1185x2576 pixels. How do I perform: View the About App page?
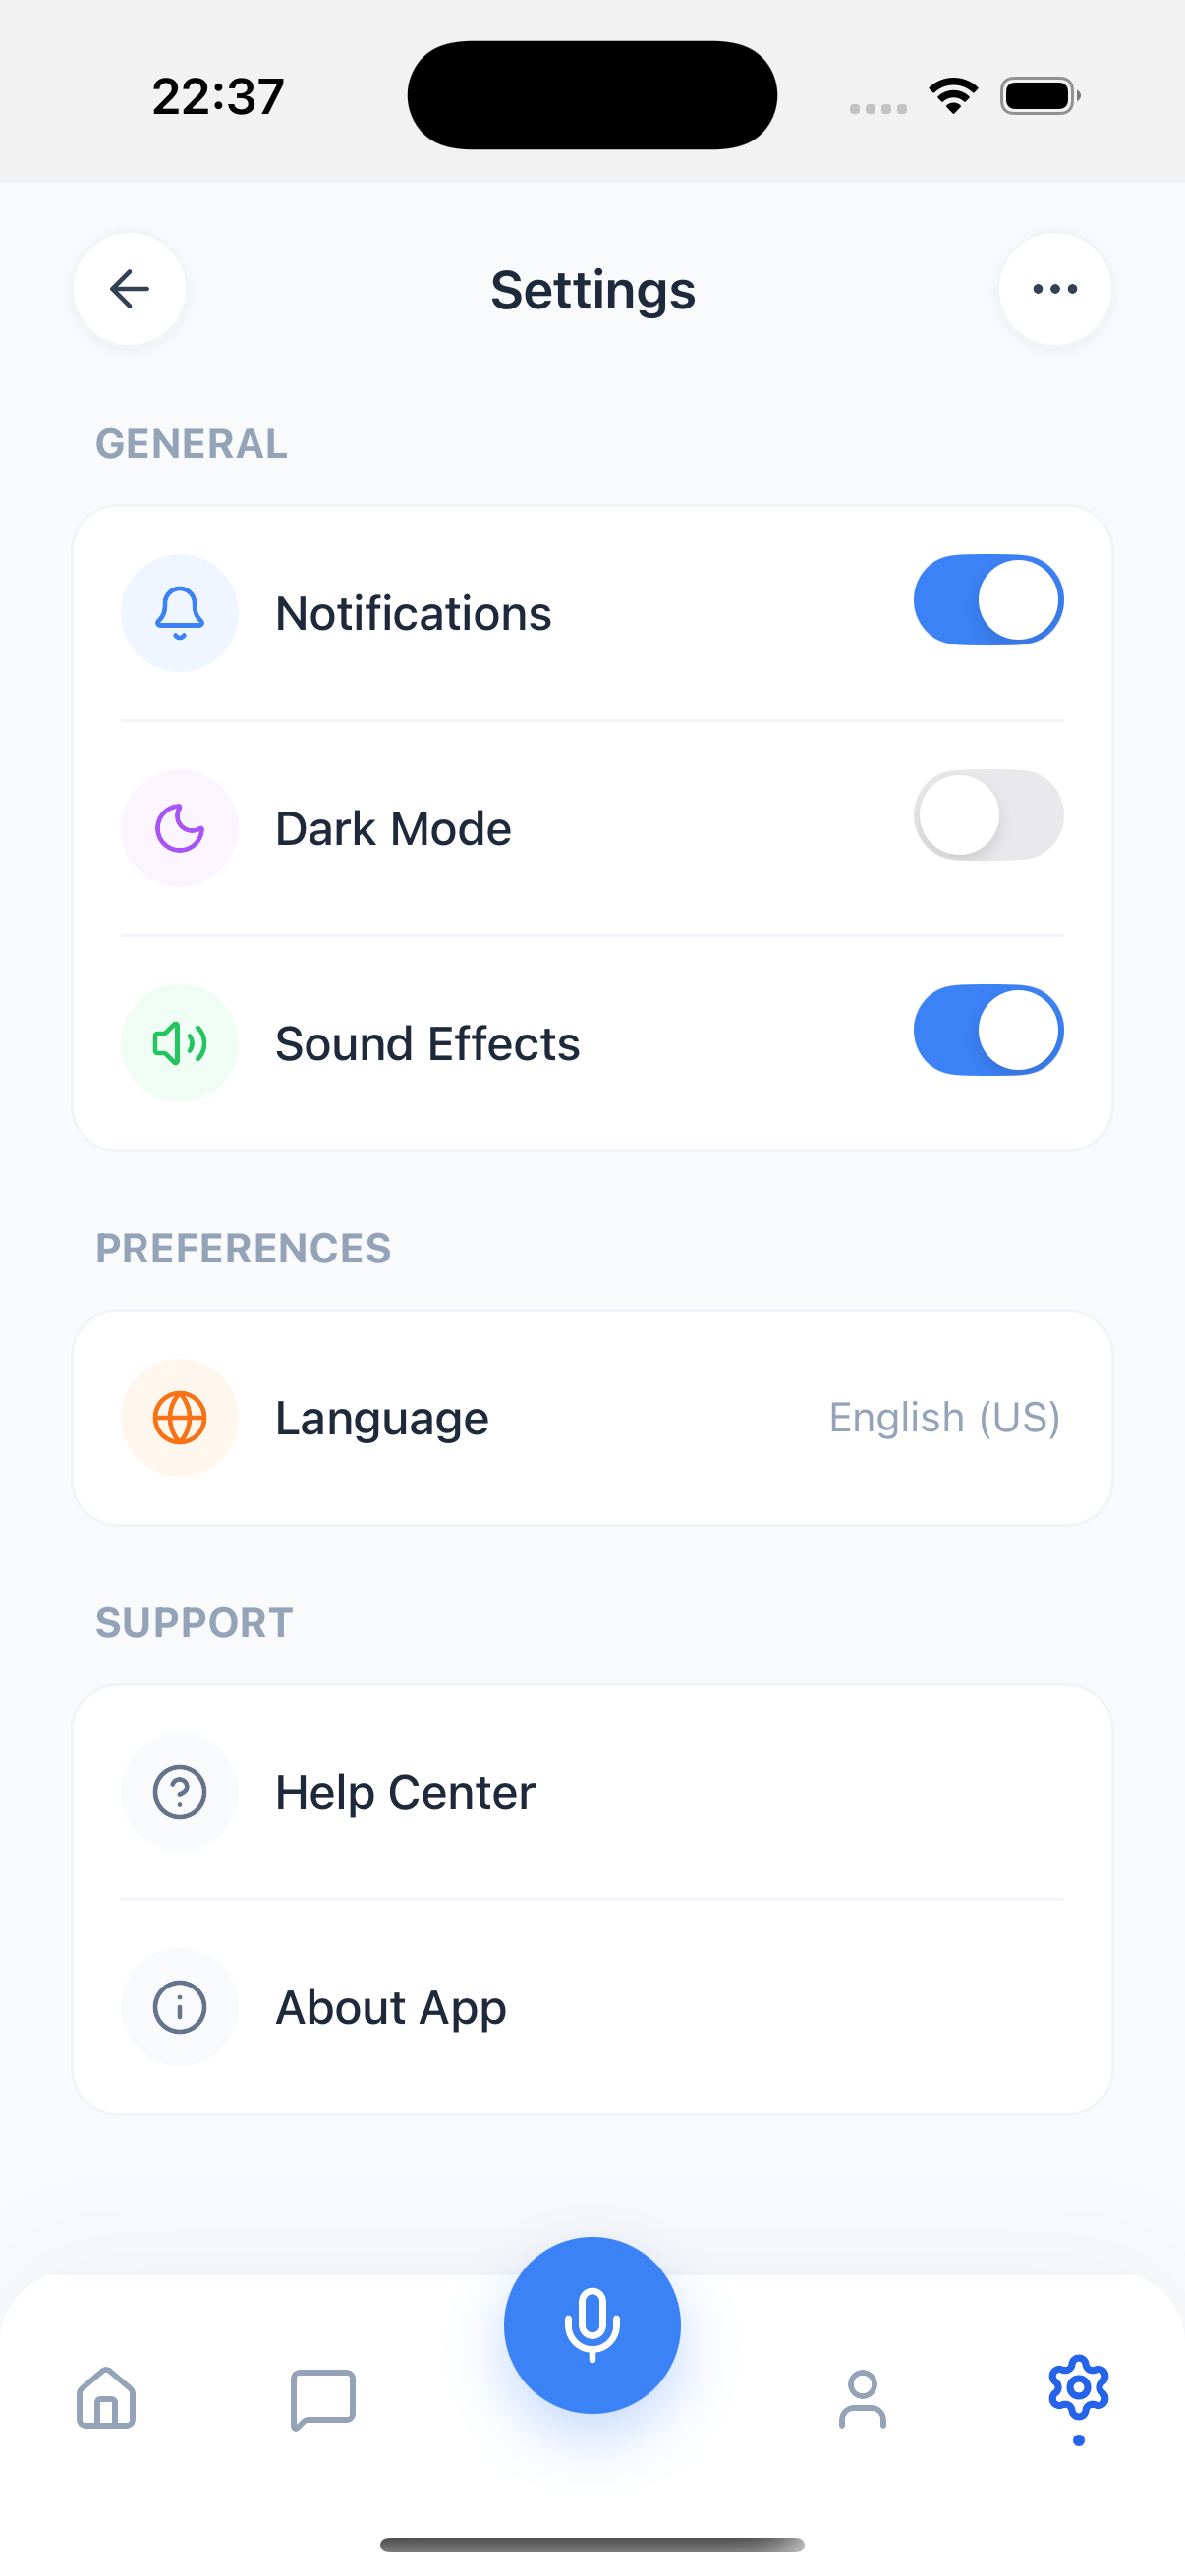[x=592, y=2007]
